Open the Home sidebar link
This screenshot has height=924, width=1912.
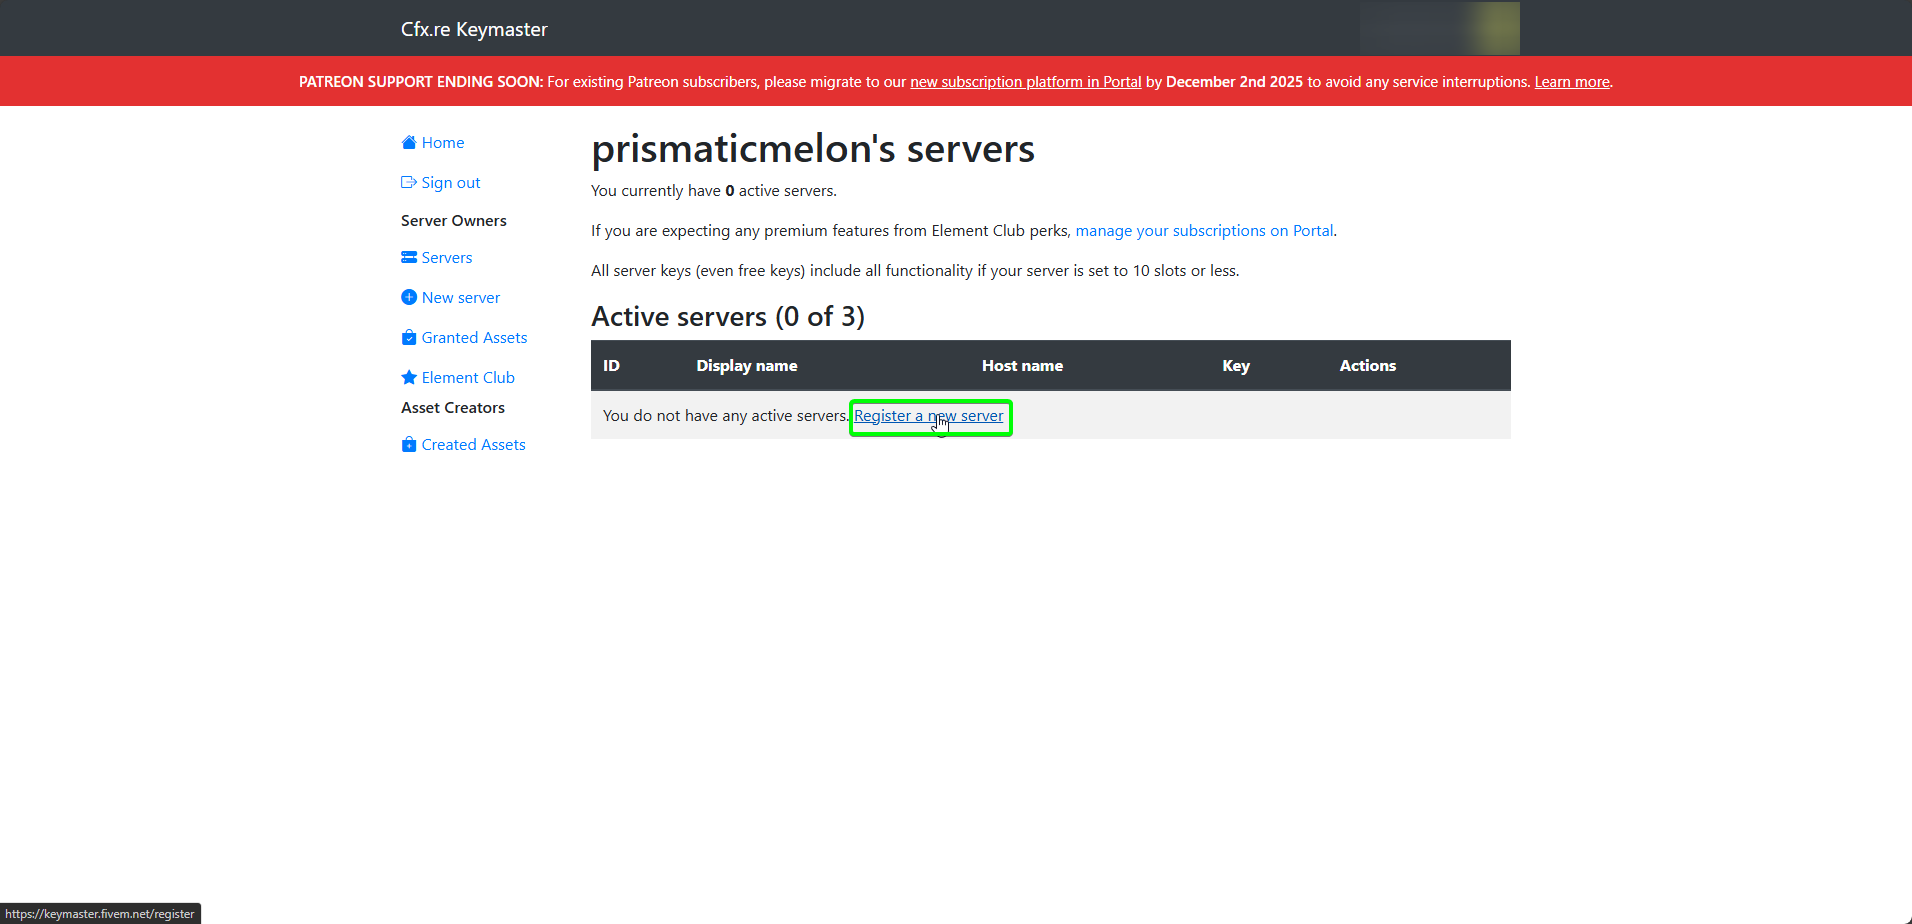coord(443,142)
